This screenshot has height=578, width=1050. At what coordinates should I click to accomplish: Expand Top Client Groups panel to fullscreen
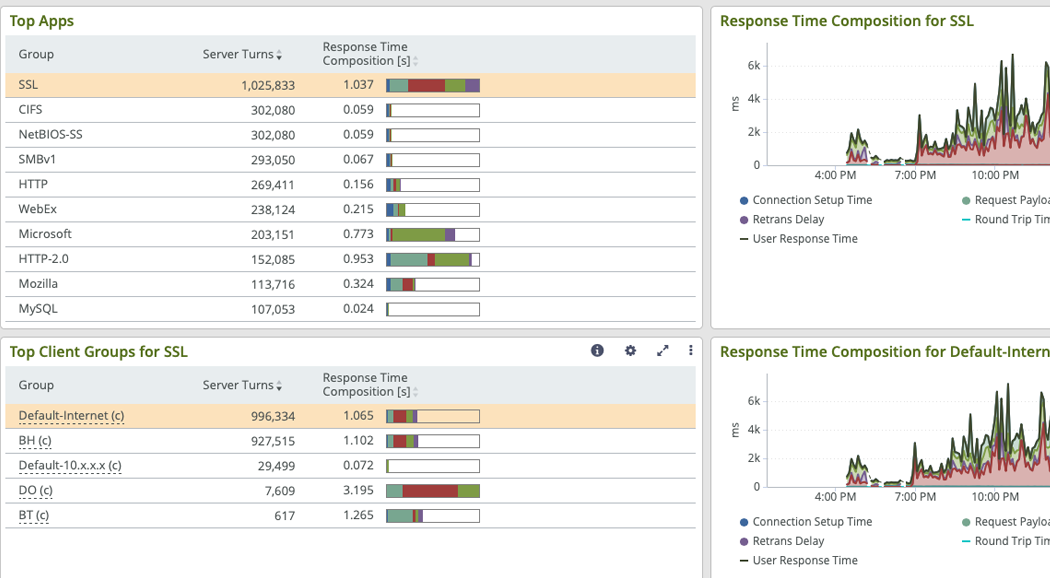(662, 351)
